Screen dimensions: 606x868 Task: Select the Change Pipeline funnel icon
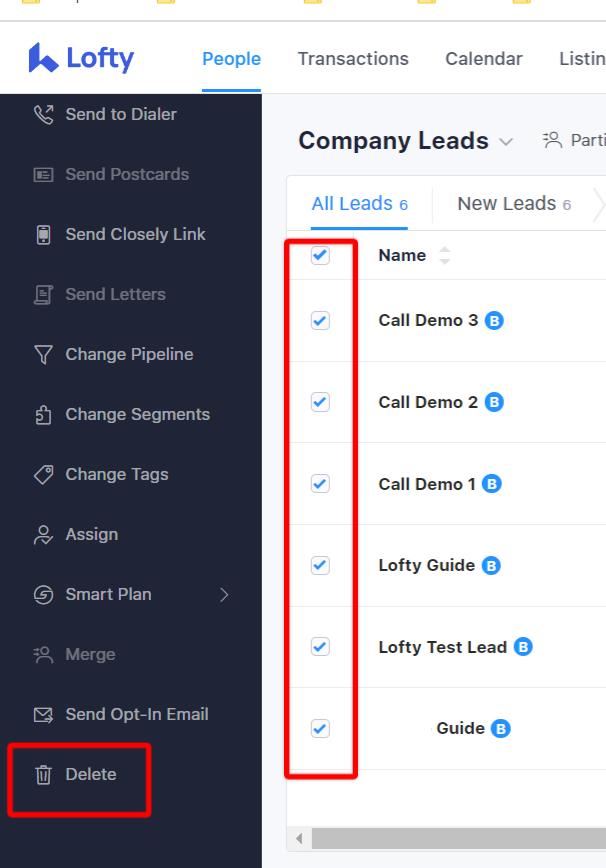pyautogui.click(x=44, y=354)
